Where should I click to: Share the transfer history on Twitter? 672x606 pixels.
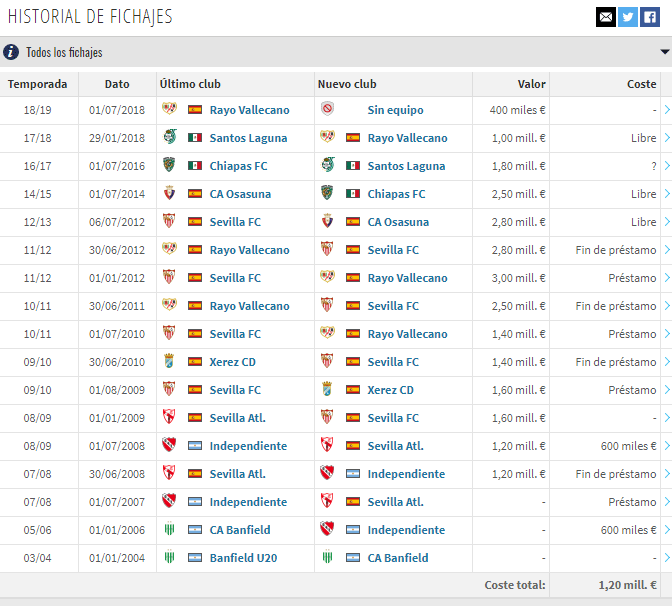click(627, 17)
